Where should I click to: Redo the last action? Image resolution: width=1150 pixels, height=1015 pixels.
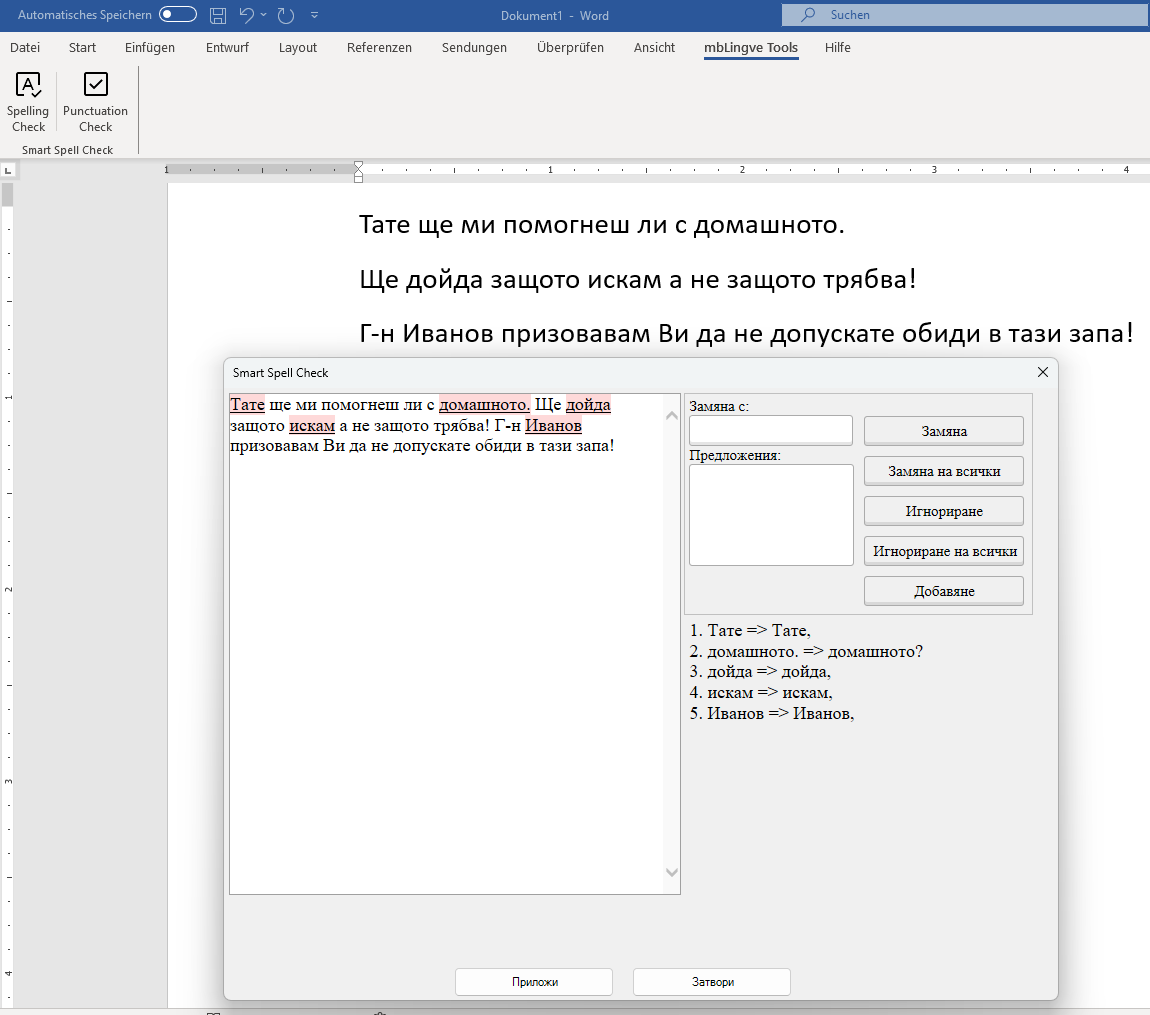[x=286, y=15]
